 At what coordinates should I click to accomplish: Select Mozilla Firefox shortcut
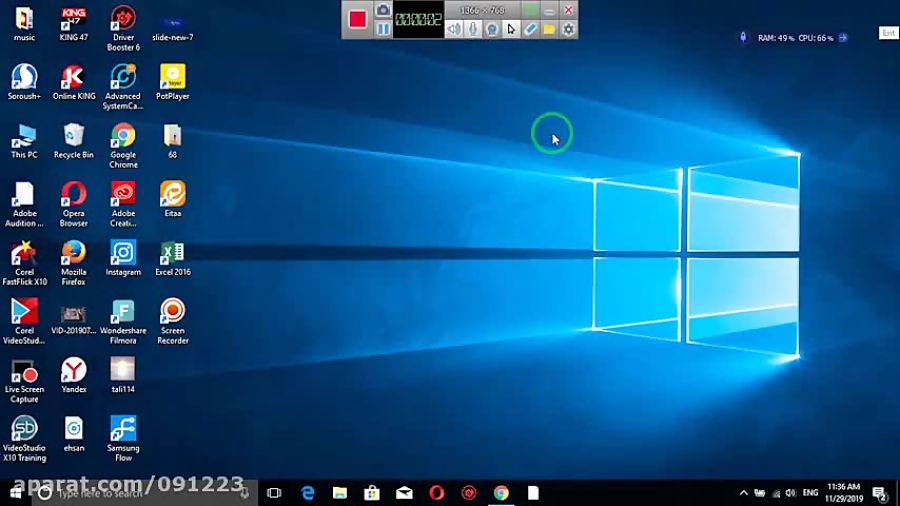[73, 263]
